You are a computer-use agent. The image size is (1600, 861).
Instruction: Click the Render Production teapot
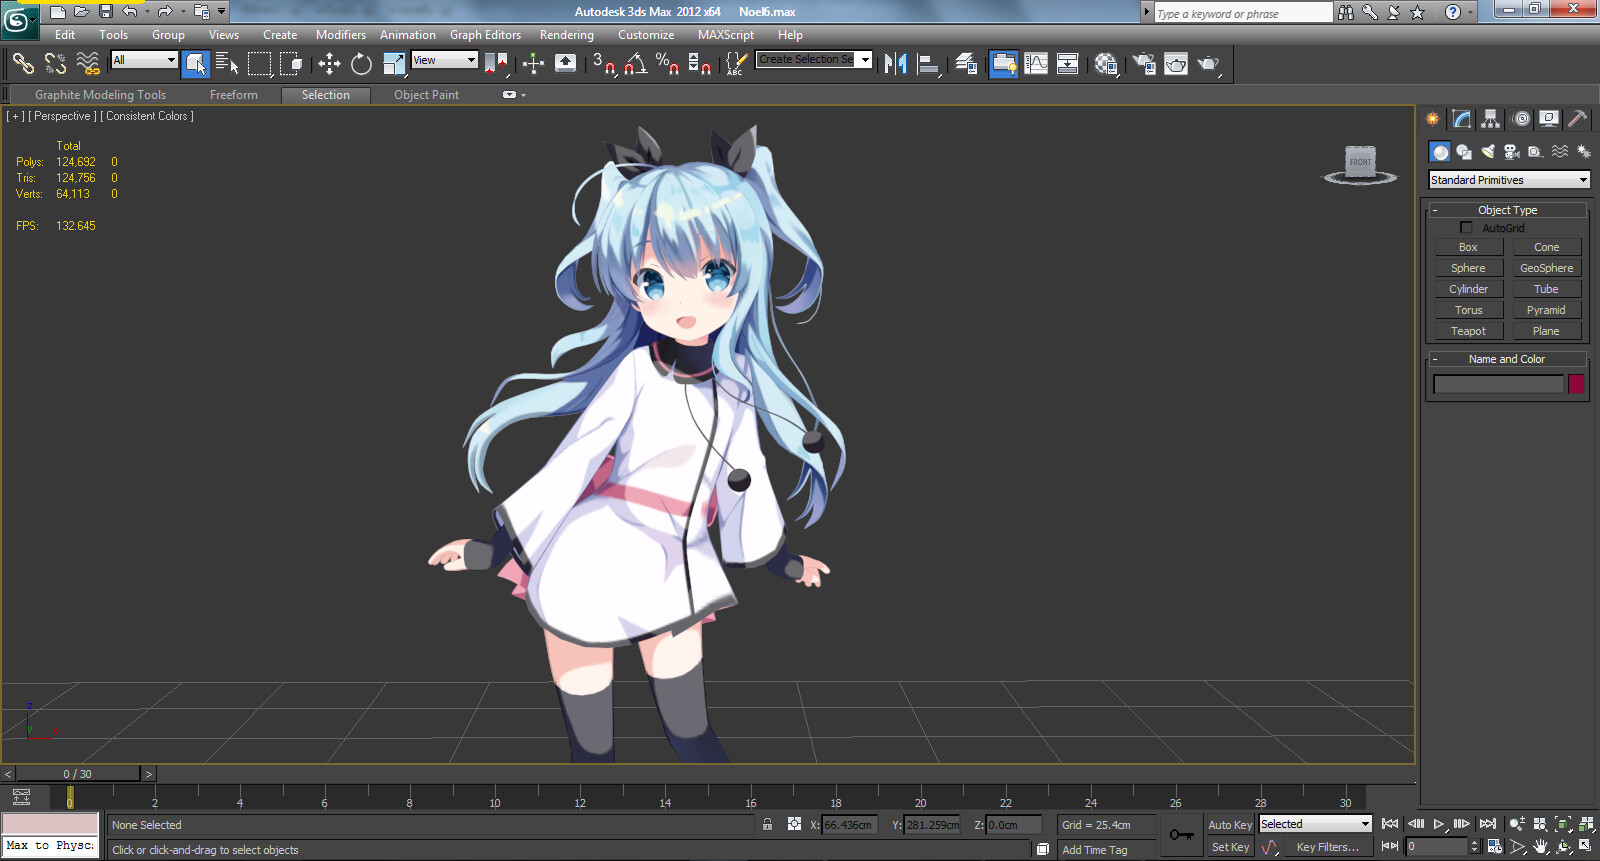(x=1209, y=64)
